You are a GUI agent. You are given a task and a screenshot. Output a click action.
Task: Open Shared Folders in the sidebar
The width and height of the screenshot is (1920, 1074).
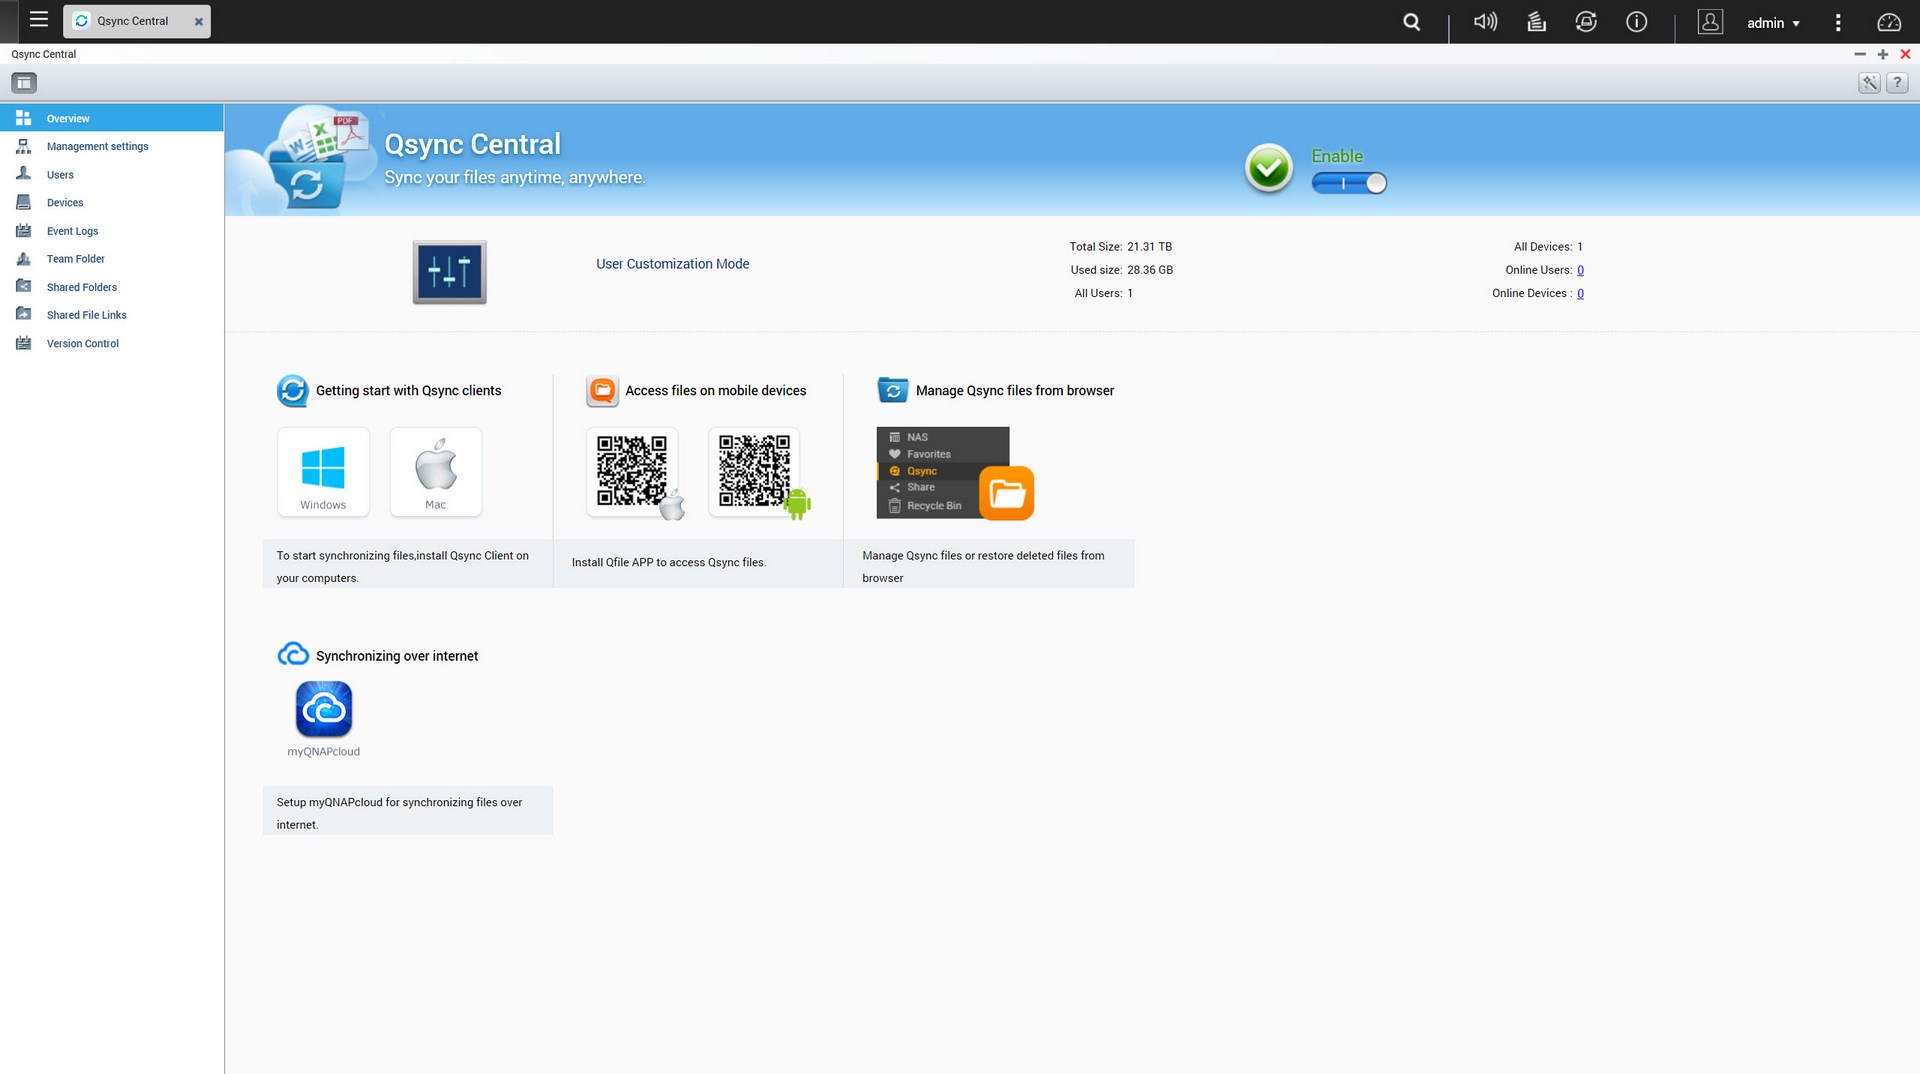coord(111,287)
